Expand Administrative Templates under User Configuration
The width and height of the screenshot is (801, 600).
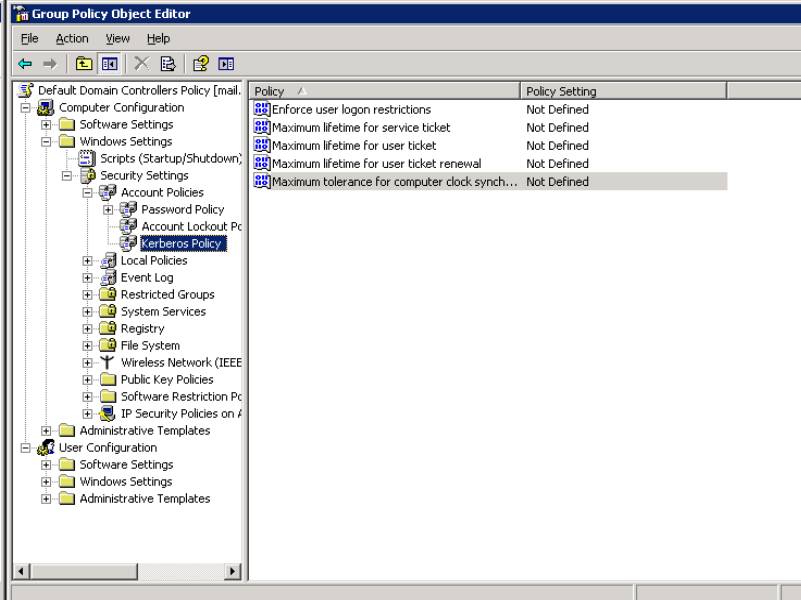[x=46, y=499]
